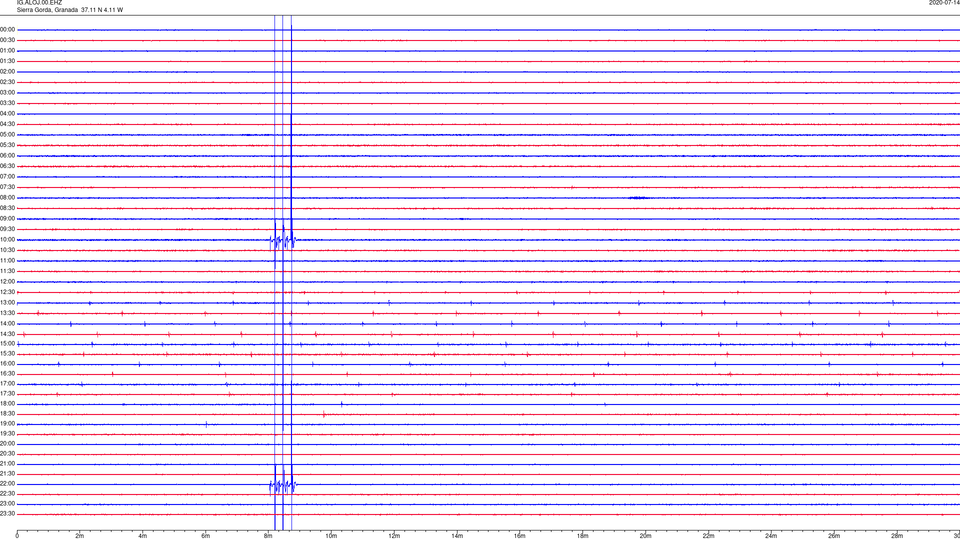The image size is (960, 540).
Task: Choose the 09:00 trace label
Action: coord(8,219)
